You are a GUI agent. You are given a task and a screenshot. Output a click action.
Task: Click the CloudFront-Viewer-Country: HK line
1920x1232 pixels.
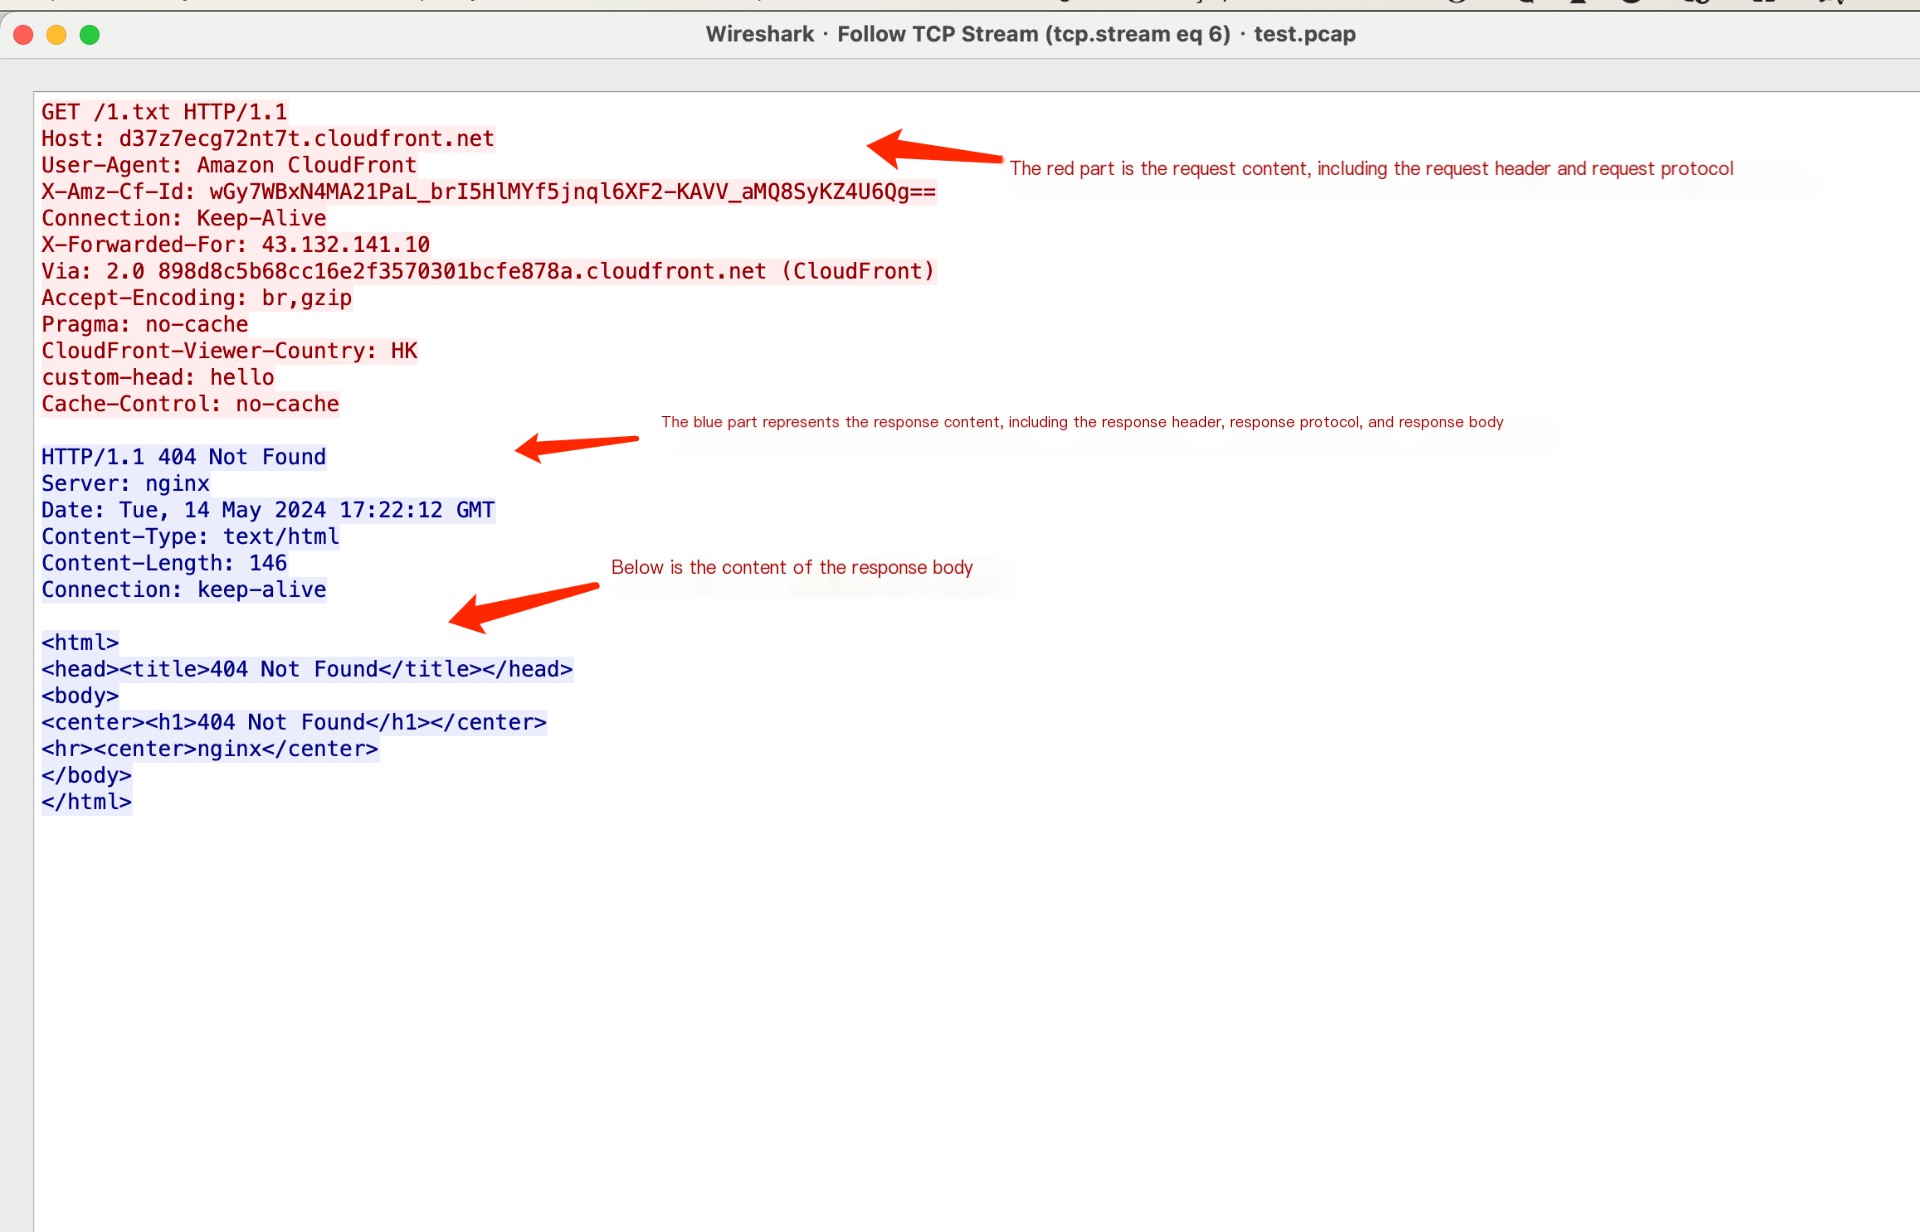pyautogui.click(x=230, y=351)
